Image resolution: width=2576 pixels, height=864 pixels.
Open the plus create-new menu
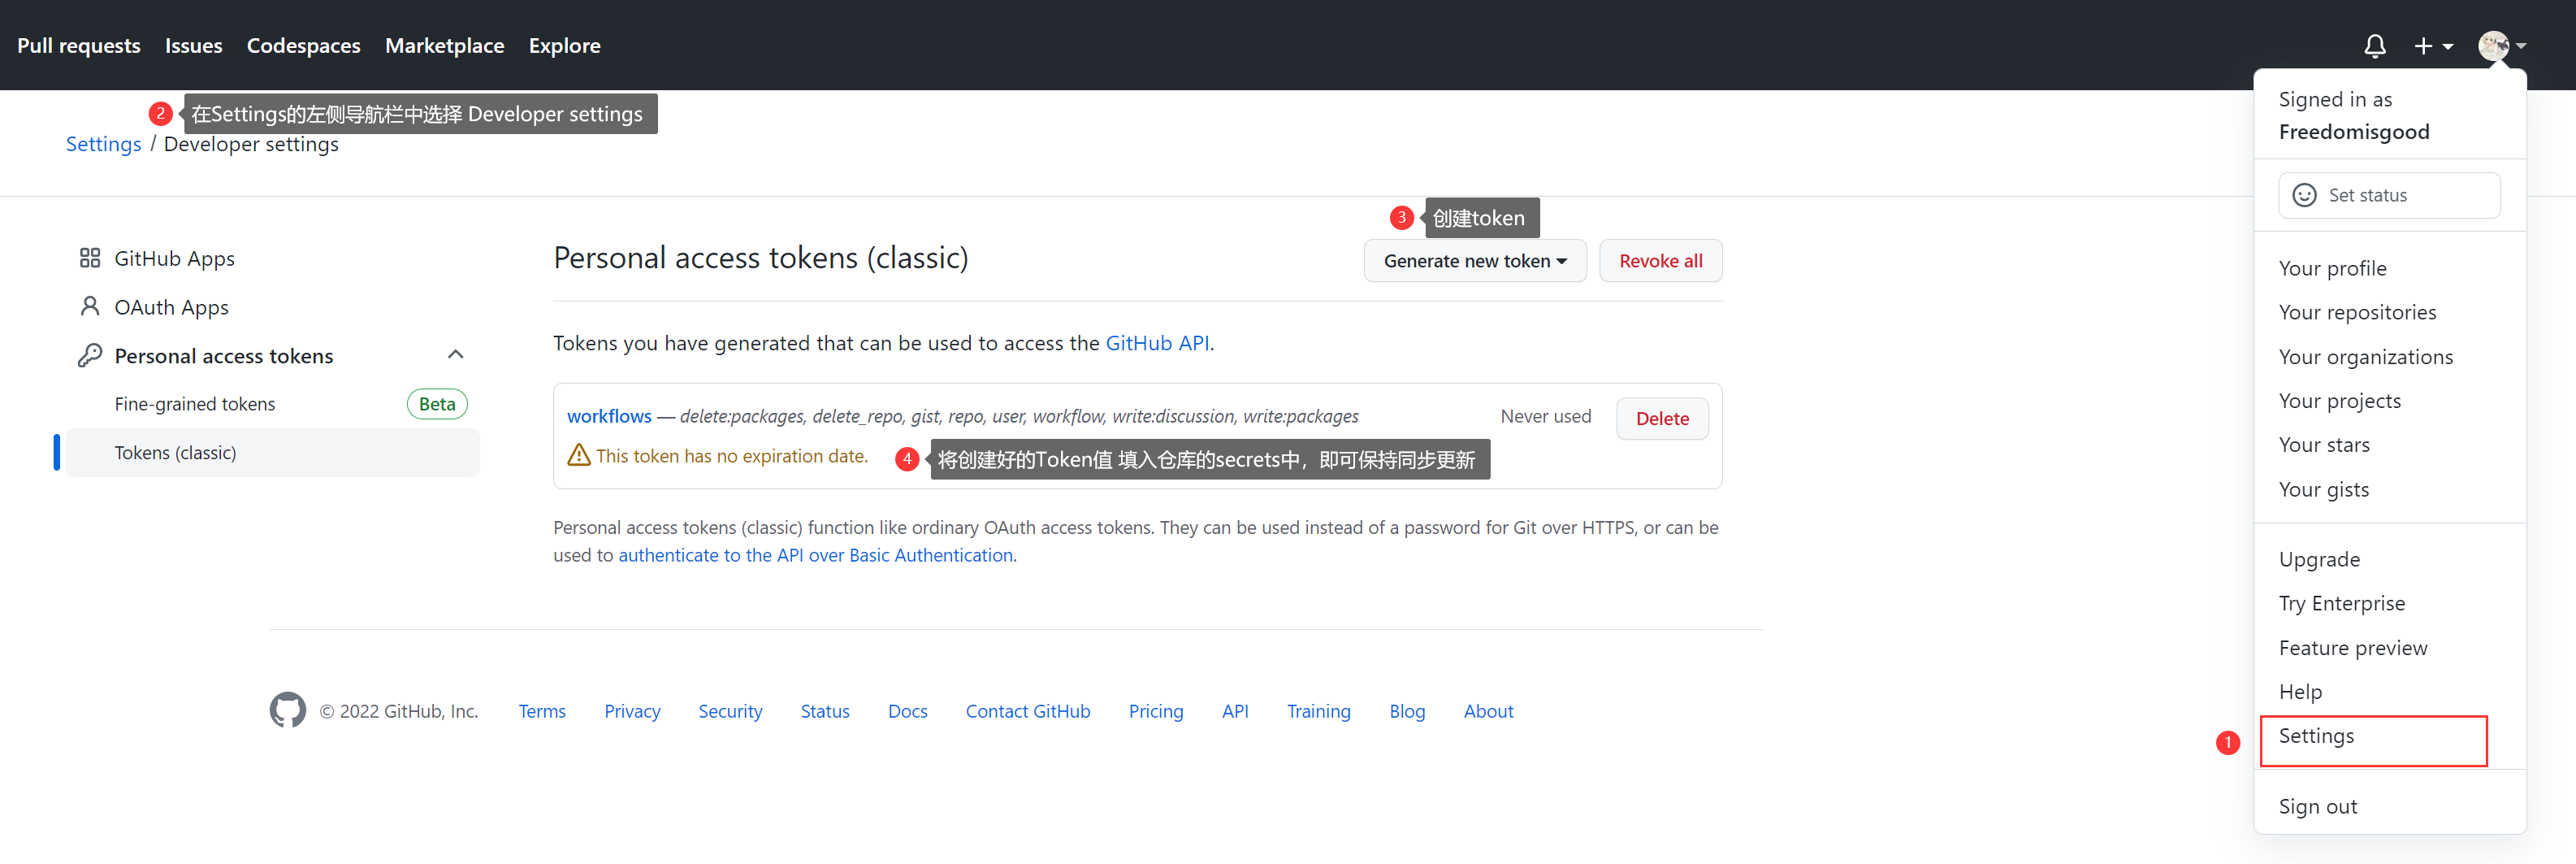tap(2433, 46)
